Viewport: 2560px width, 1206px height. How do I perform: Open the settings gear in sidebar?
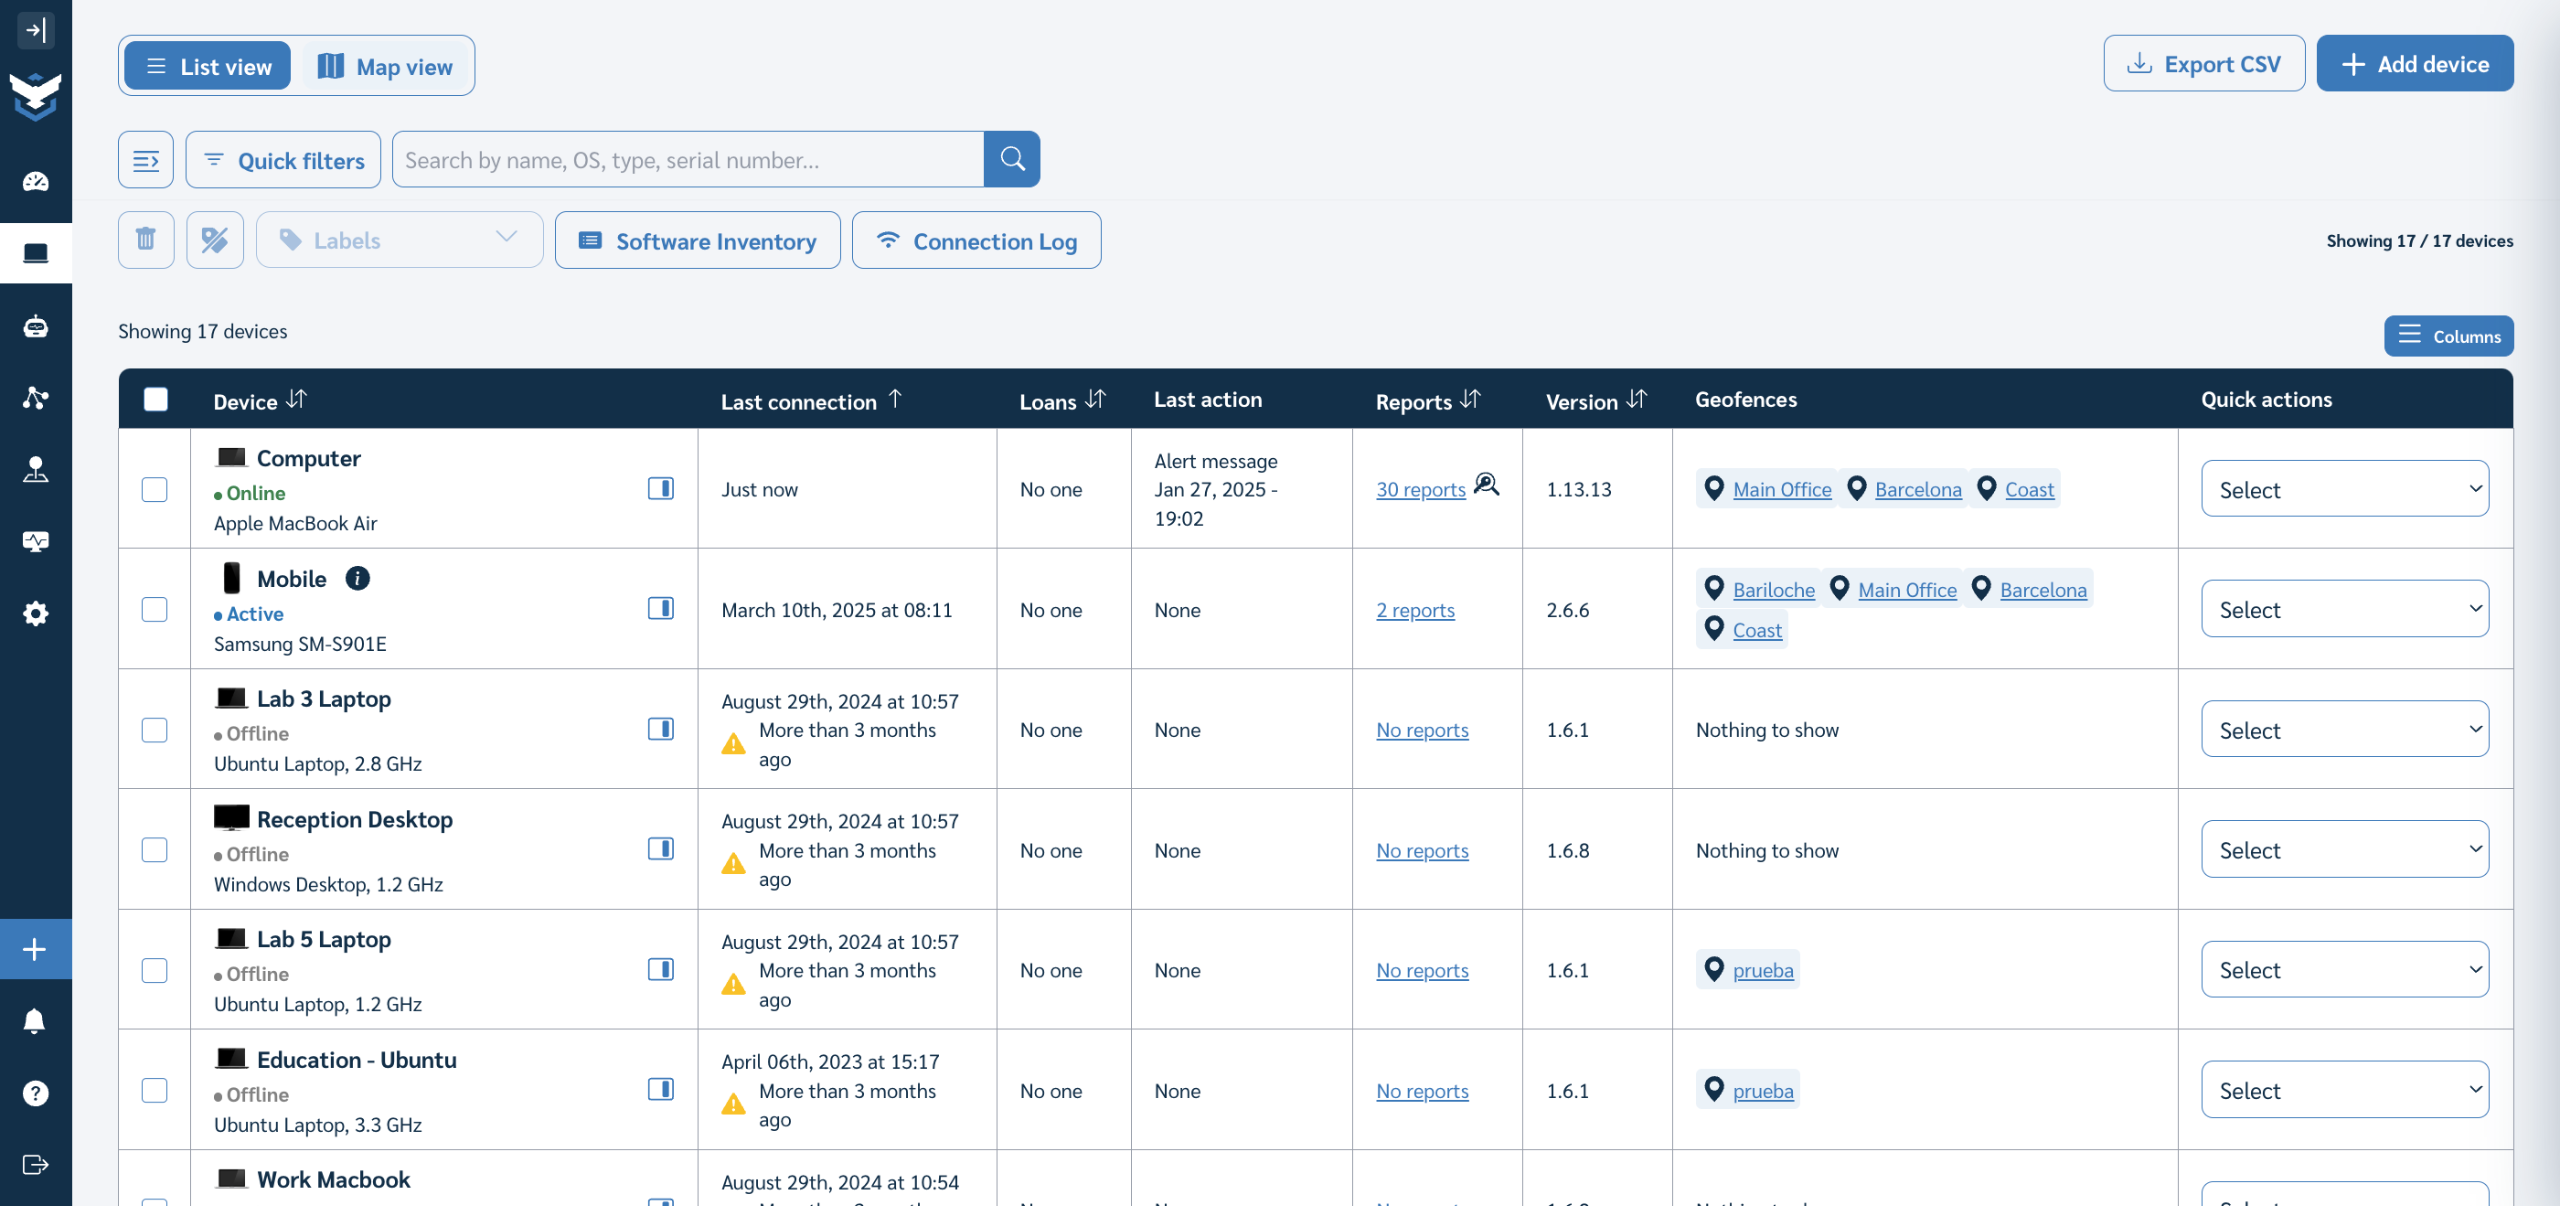pyautogui.click(x=36, y=613)
